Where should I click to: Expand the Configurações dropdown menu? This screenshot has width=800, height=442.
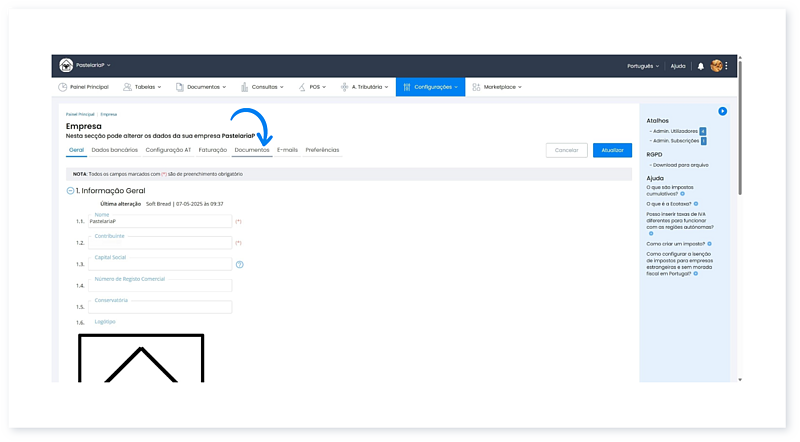[430, 87]
